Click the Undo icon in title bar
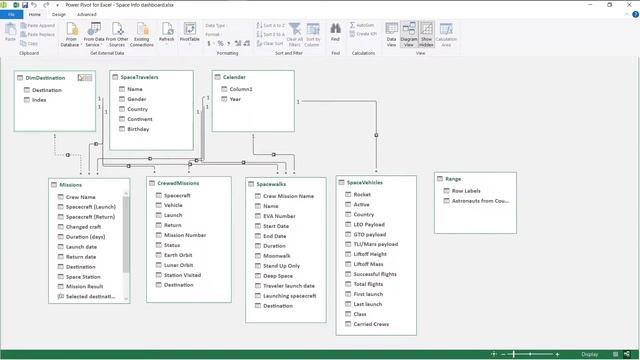The image size is (640, 360). point(34,5)
